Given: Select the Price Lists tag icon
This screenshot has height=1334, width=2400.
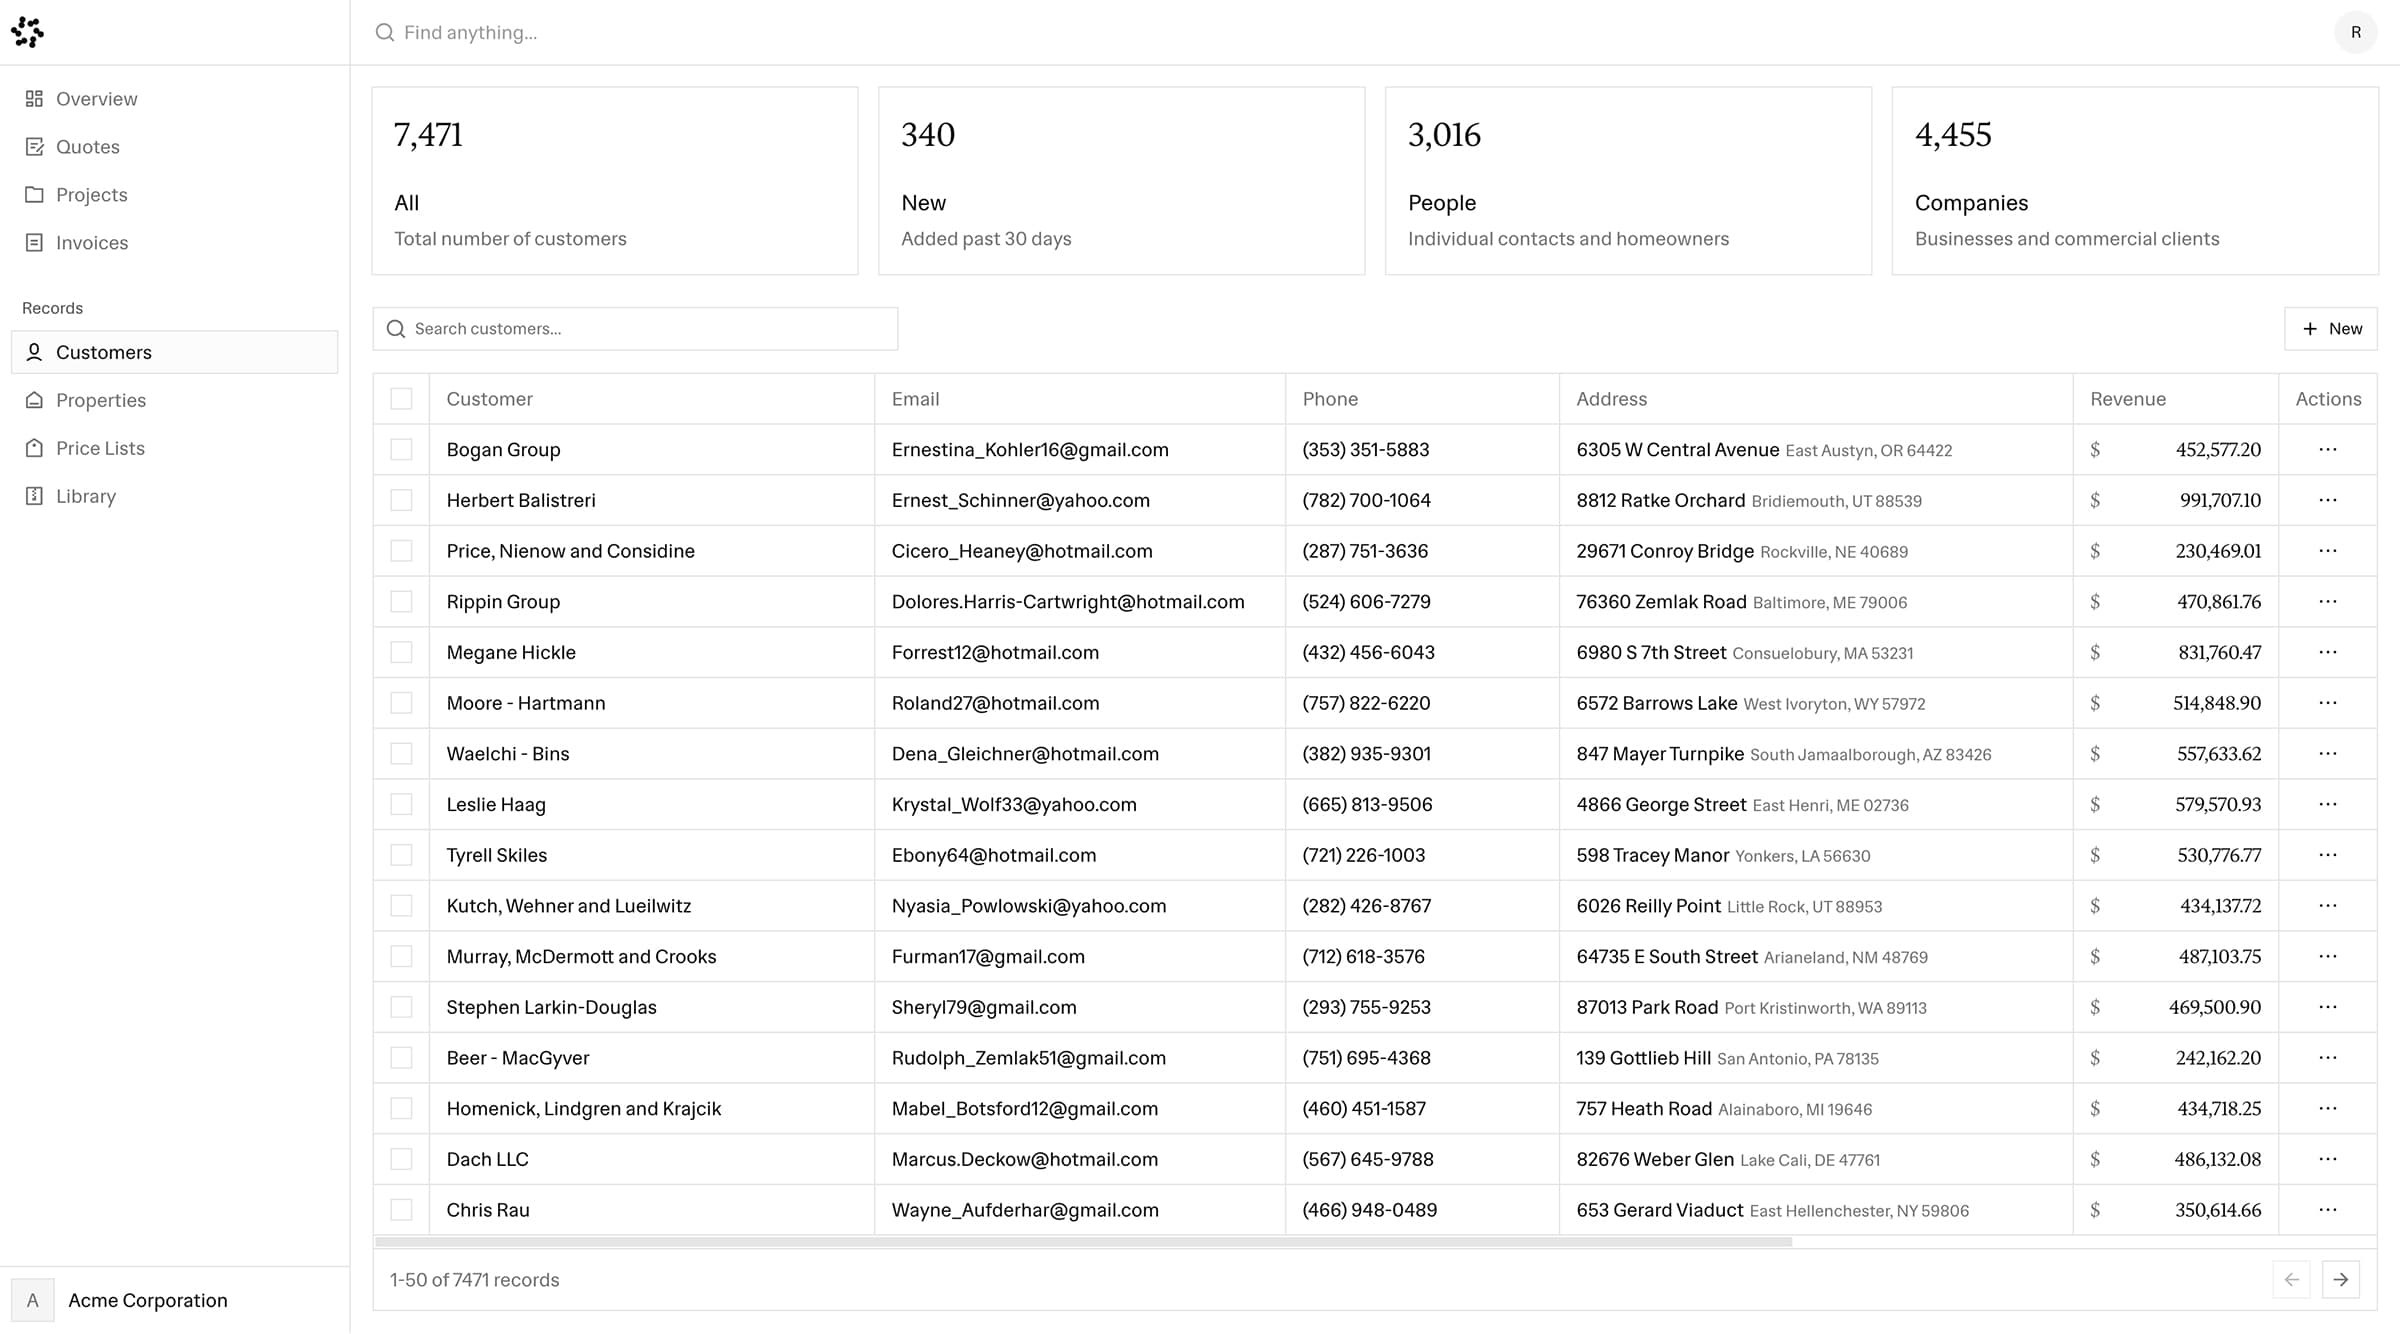Looking at the screenshot, I should pyautogui.click(x=35, y=447).
